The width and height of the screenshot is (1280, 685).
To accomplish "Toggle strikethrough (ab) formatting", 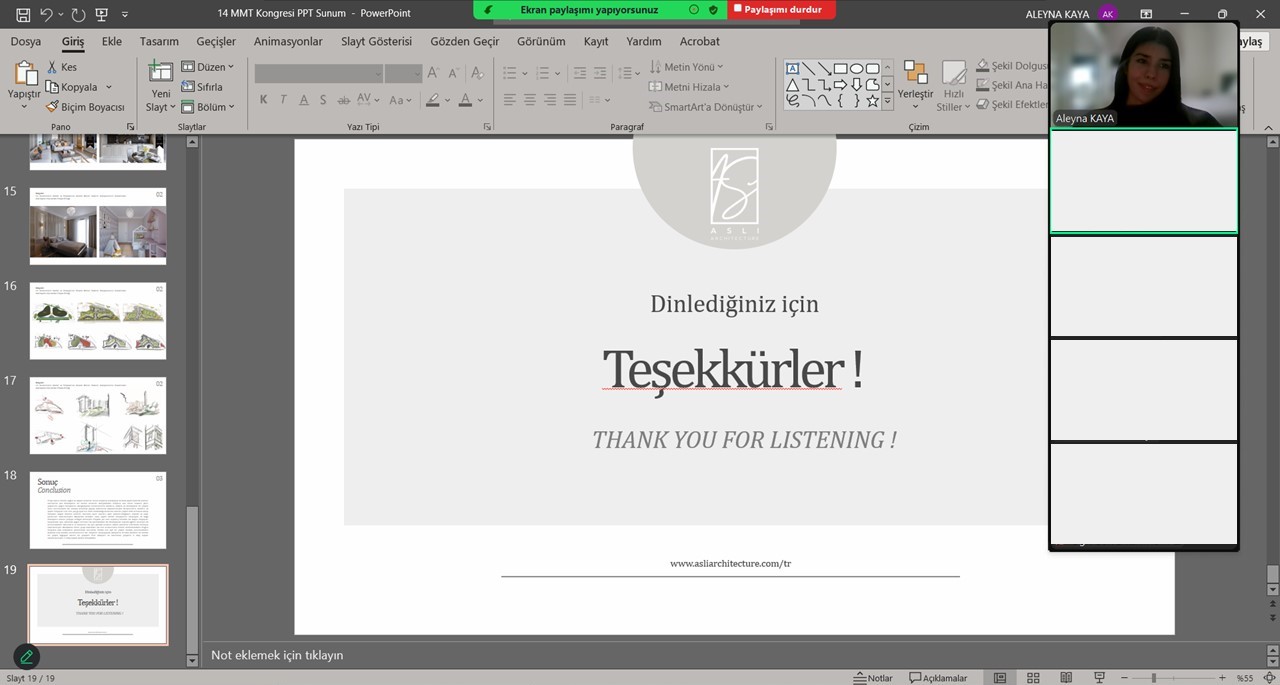I will click(x=343, y=100).
